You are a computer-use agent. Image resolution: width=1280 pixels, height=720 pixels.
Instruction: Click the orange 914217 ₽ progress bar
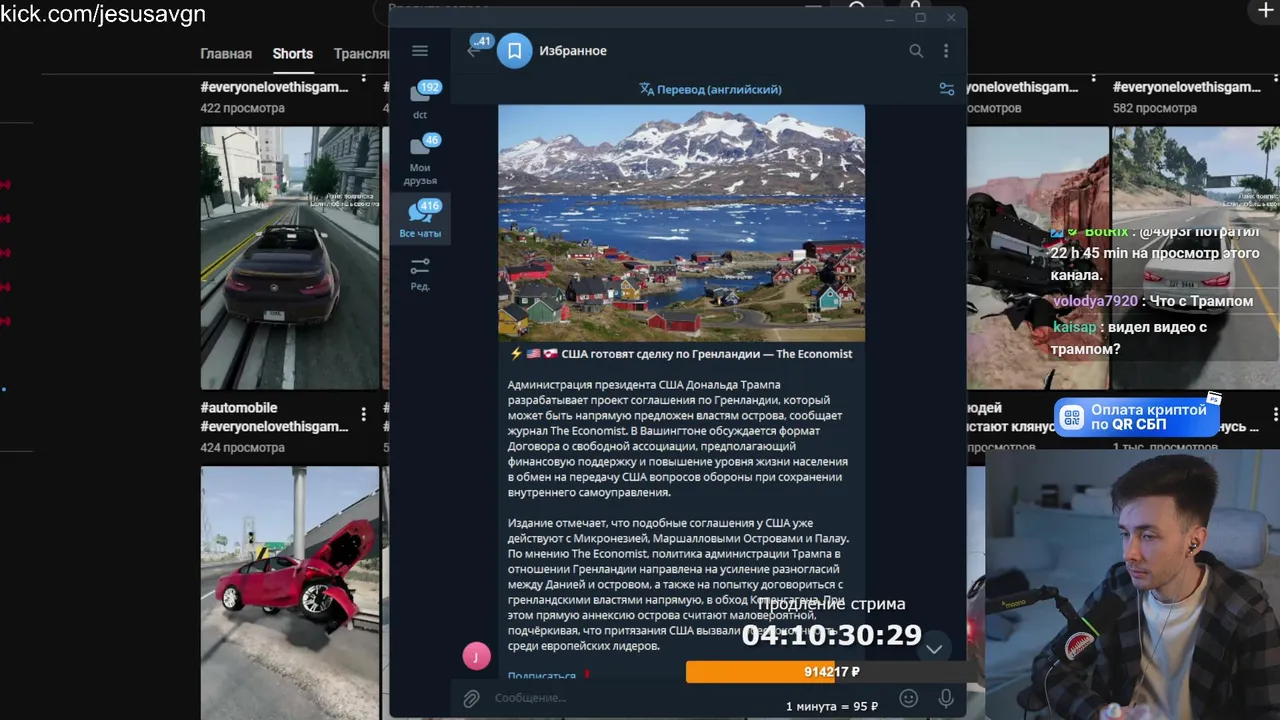832,672
